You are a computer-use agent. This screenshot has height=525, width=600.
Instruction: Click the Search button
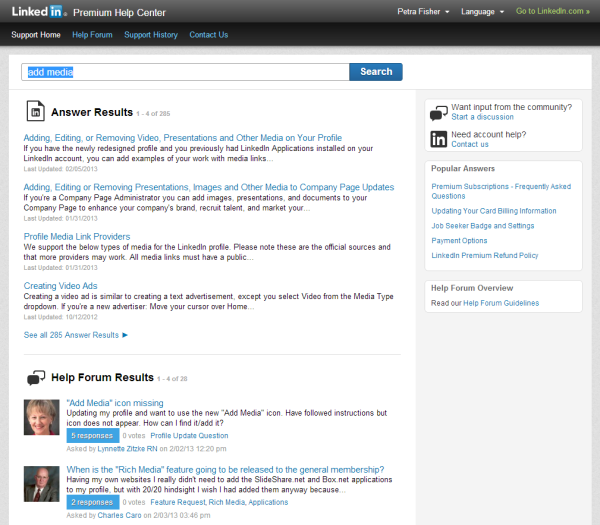click(376, 72)
